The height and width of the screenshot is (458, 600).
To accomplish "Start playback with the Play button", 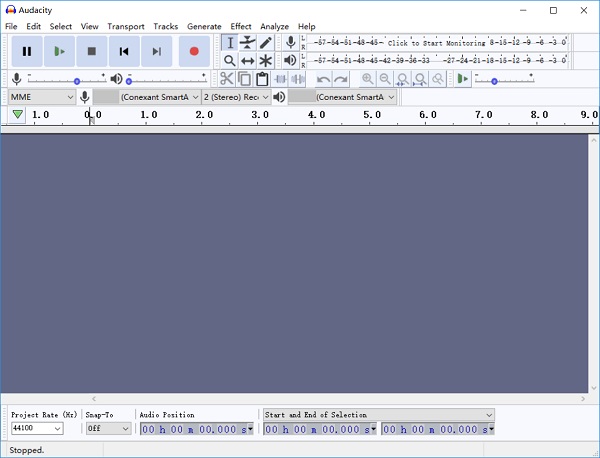I will (x=59, y=51).
